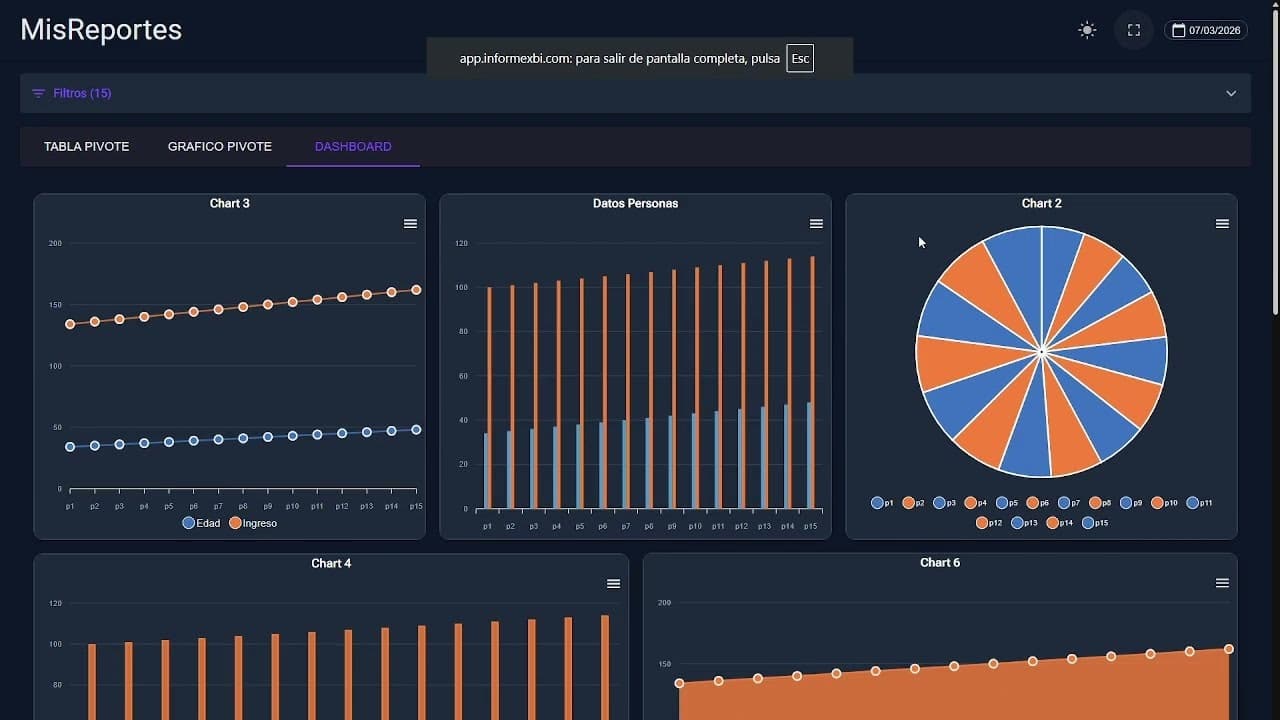Expand the Filtros (15) panel chevron
This screenshot has width=1280, height=720.
[x=1232, y=93]
